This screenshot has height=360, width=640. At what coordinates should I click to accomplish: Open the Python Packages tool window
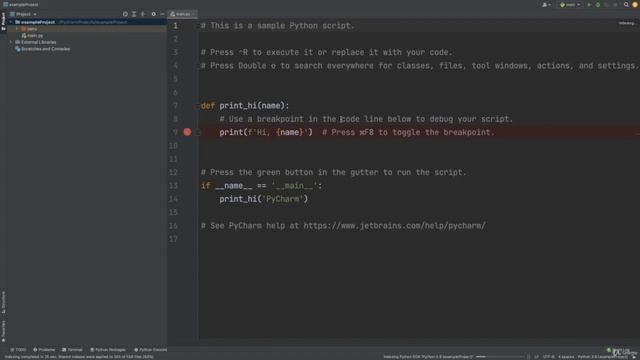pyautogui.click(x=108, y=350)
